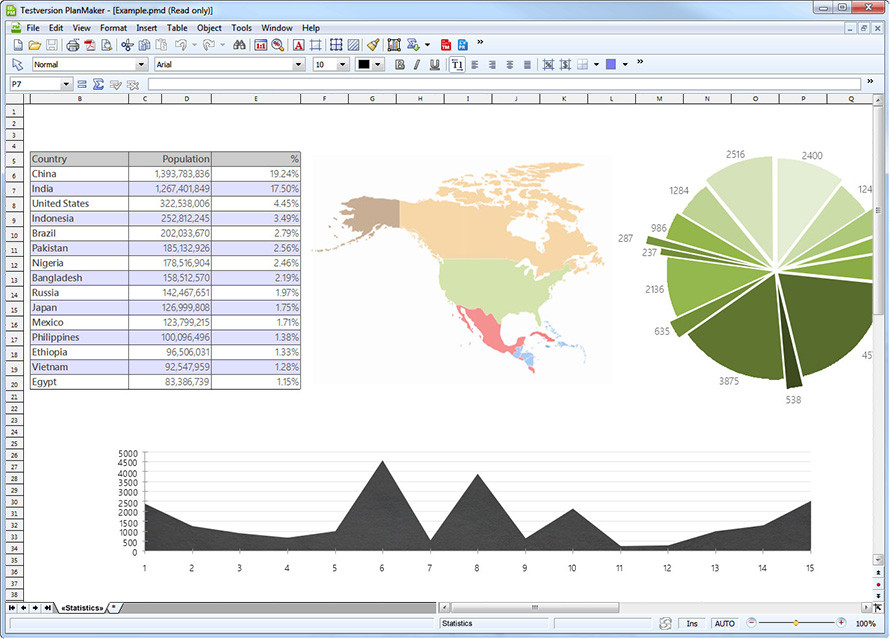Click the formula edit input field
The width and height of the screenshot is (890, 639).
(504, 85)
